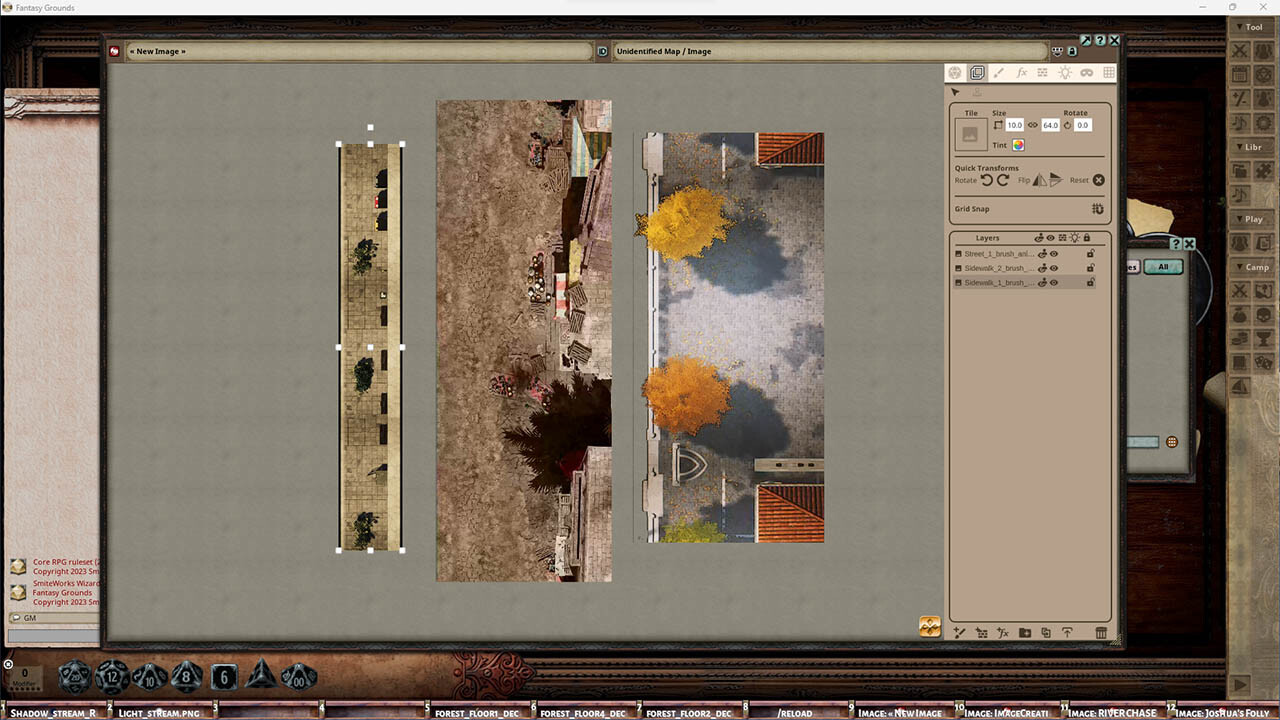Click the duplicate layer icon

1047,633
